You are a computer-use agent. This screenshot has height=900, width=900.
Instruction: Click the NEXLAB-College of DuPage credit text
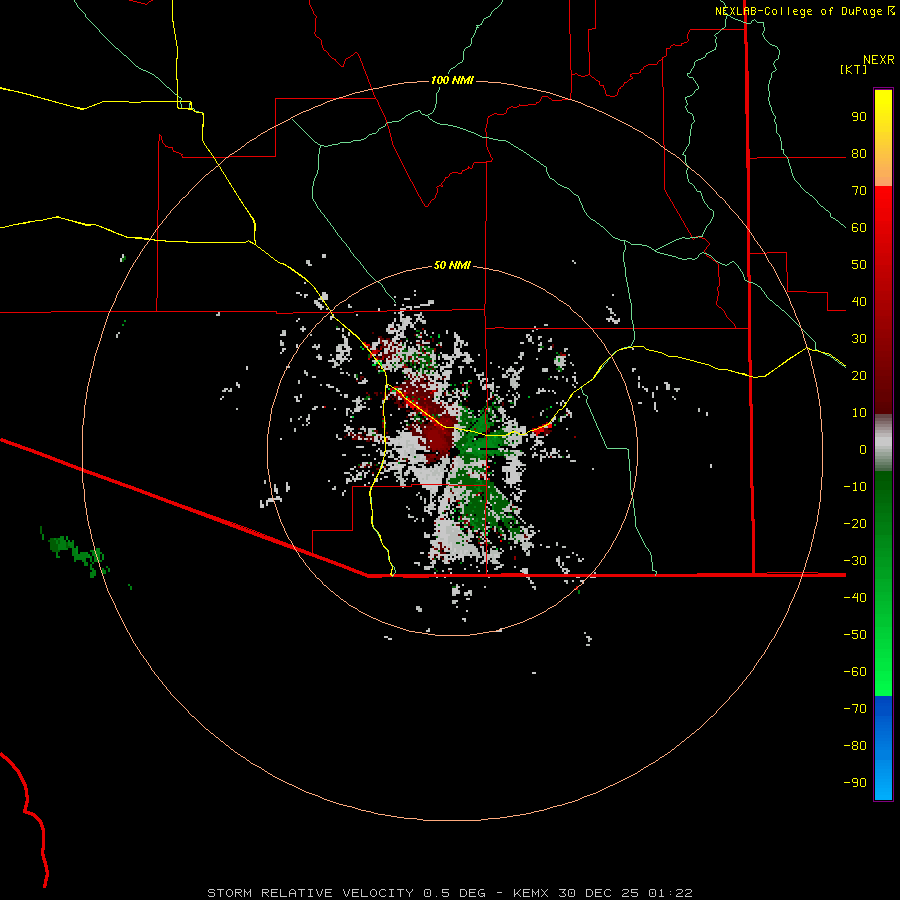(x=798, y=11)
